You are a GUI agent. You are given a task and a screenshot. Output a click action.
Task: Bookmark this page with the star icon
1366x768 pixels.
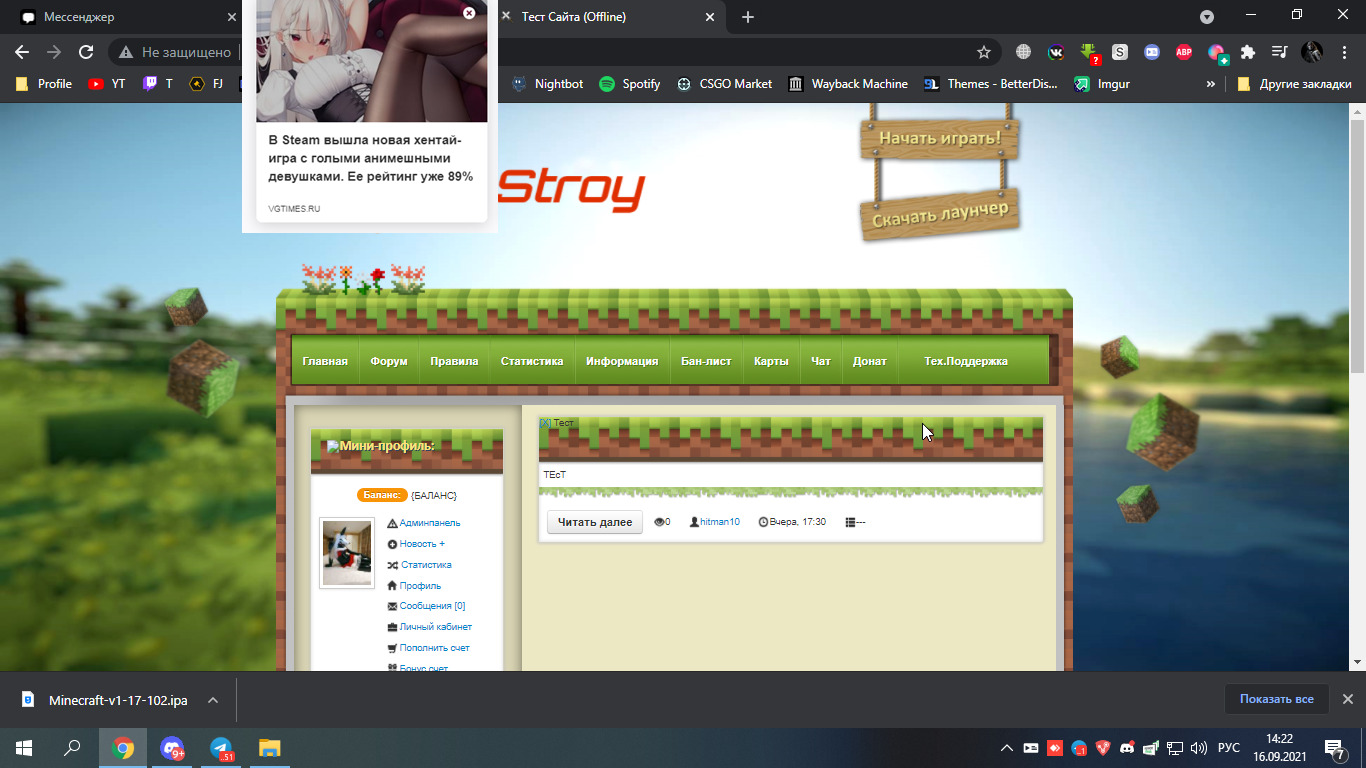[983, 52]
